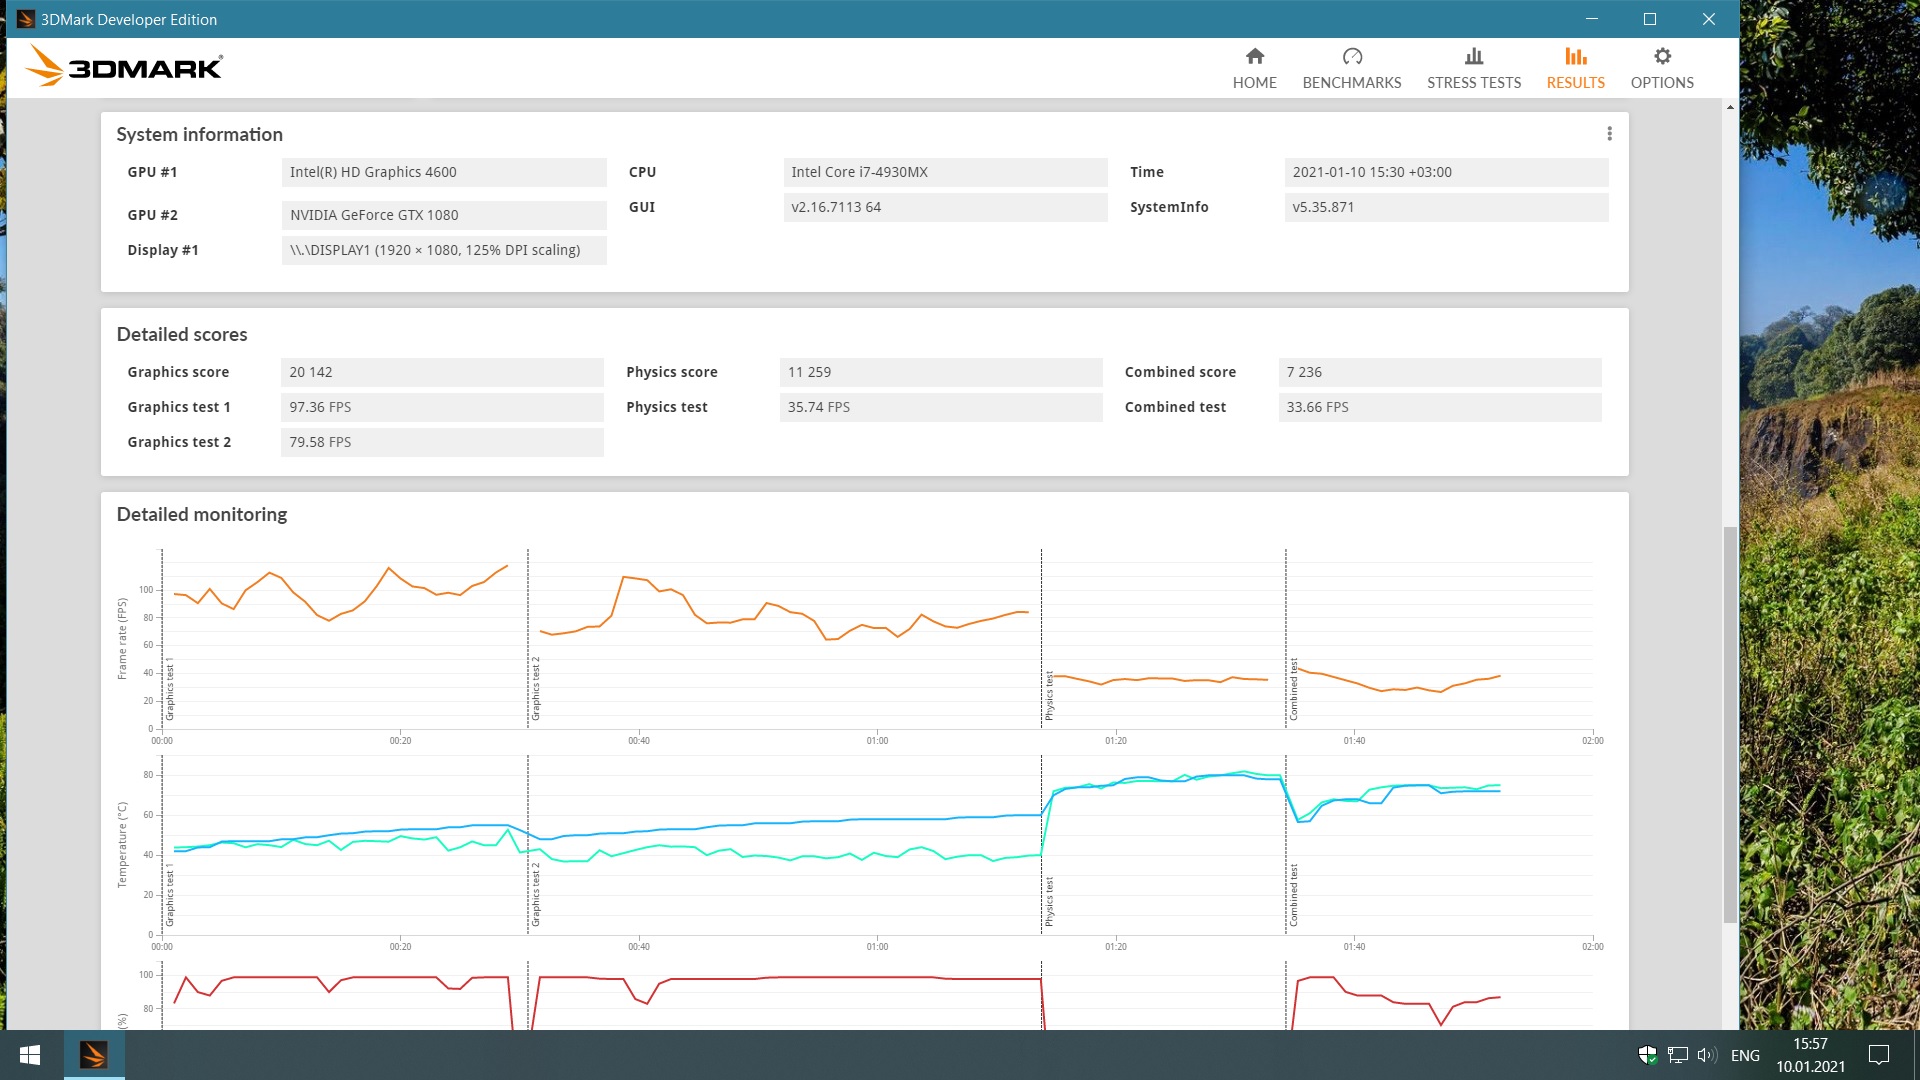
Task: Click the vertical scrollbar thumb
Action: [1730, 724]
